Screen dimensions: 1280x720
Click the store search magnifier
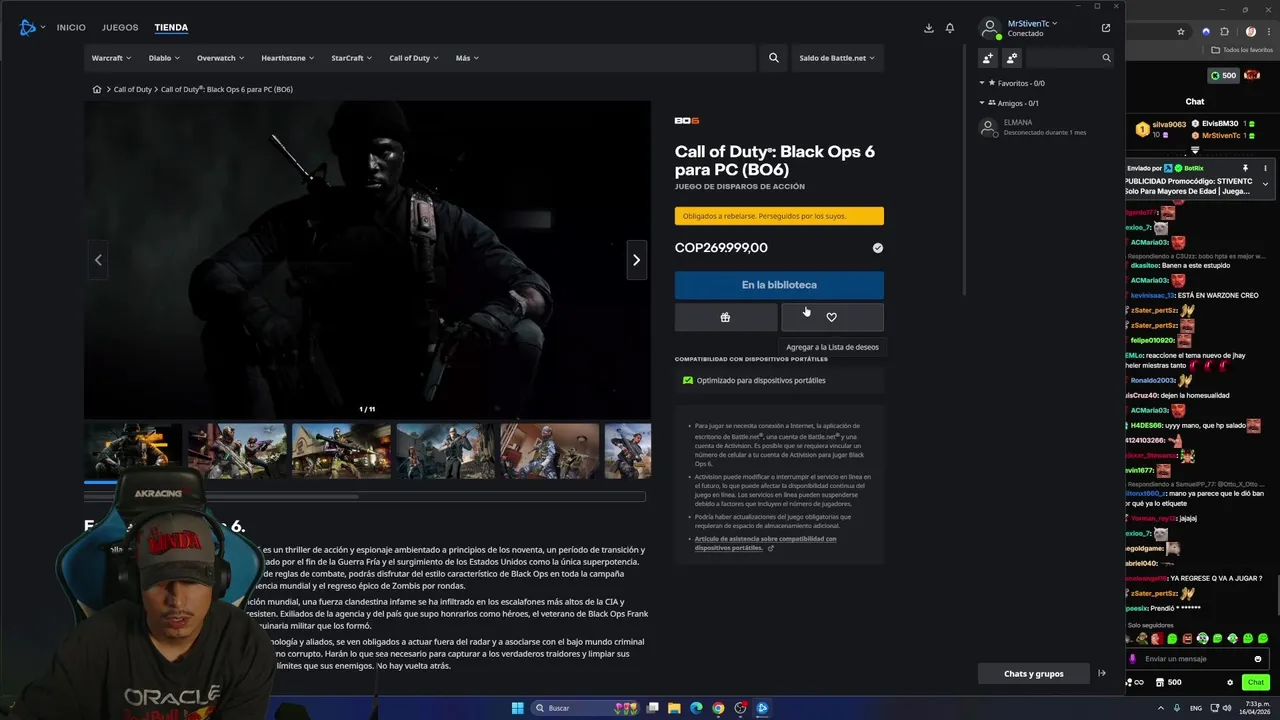773,58
